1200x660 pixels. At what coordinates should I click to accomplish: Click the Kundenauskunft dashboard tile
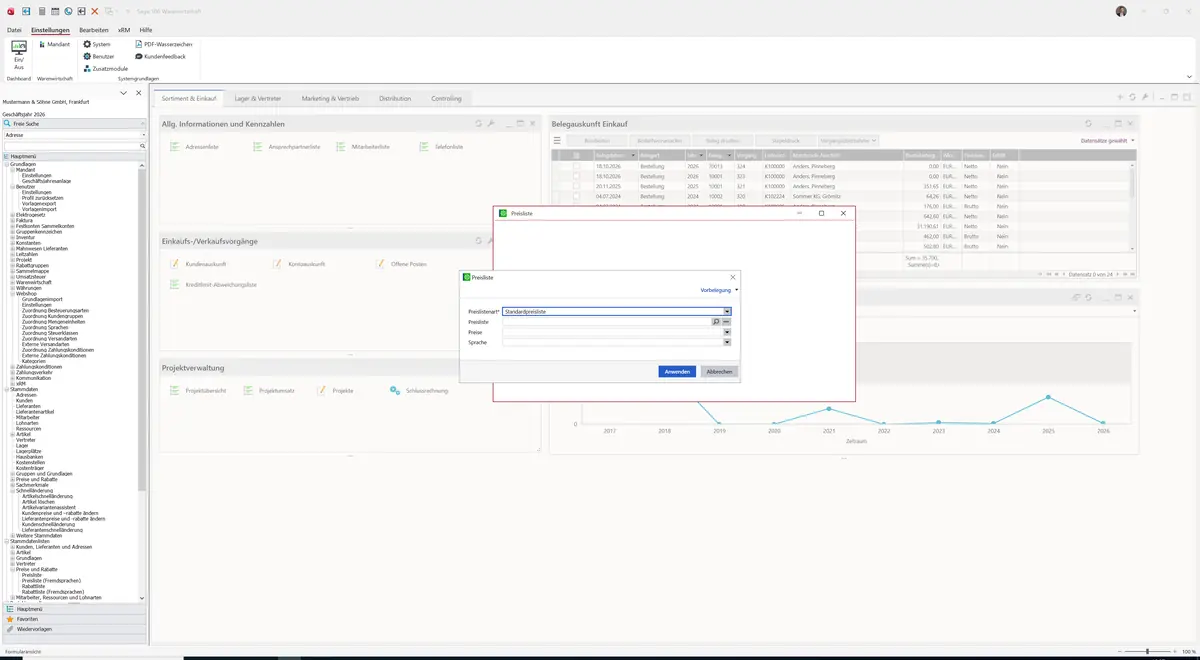[199, 264]
